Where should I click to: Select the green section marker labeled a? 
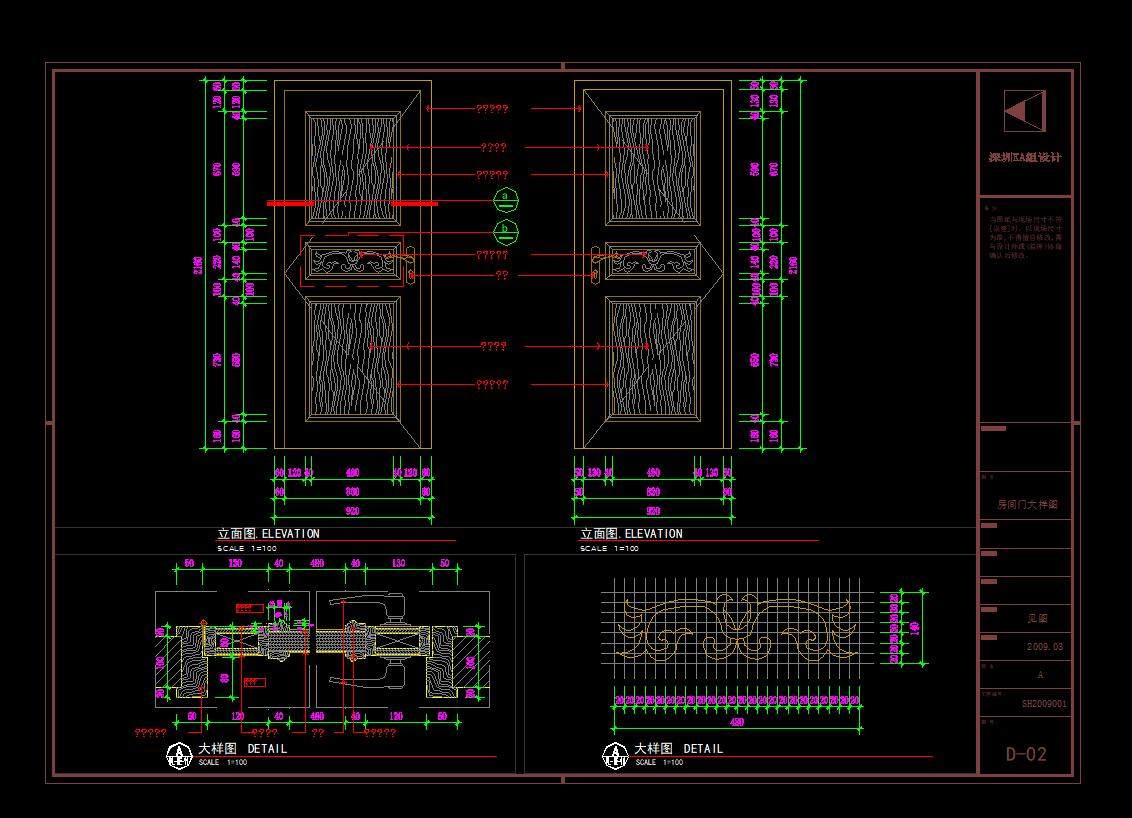point(506,197)
